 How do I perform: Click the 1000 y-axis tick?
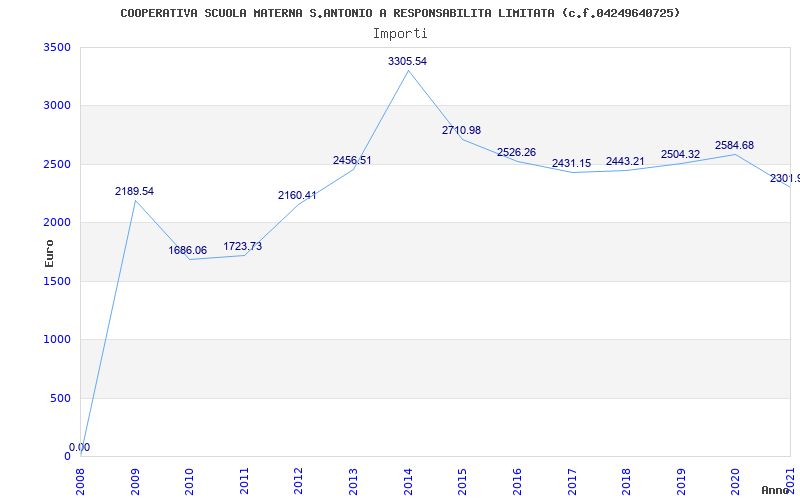point(55,340)
